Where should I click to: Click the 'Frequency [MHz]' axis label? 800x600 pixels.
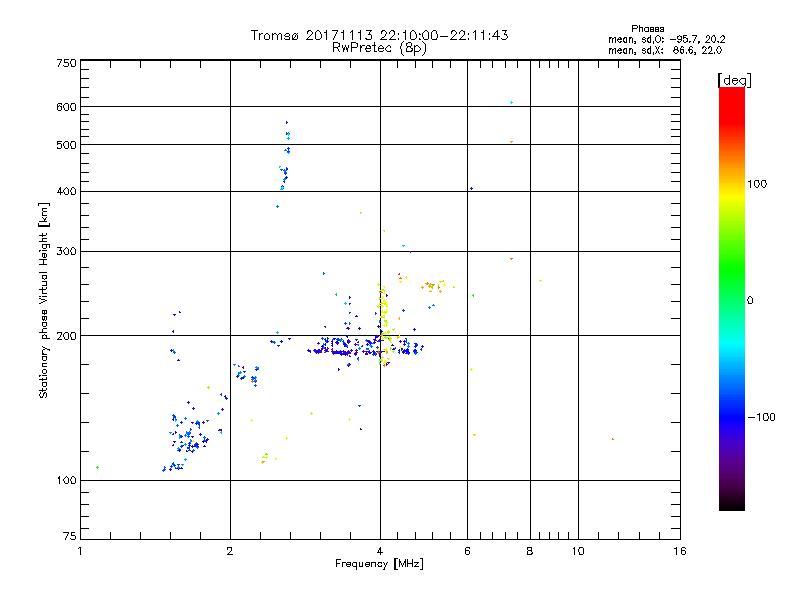[379, 564]
